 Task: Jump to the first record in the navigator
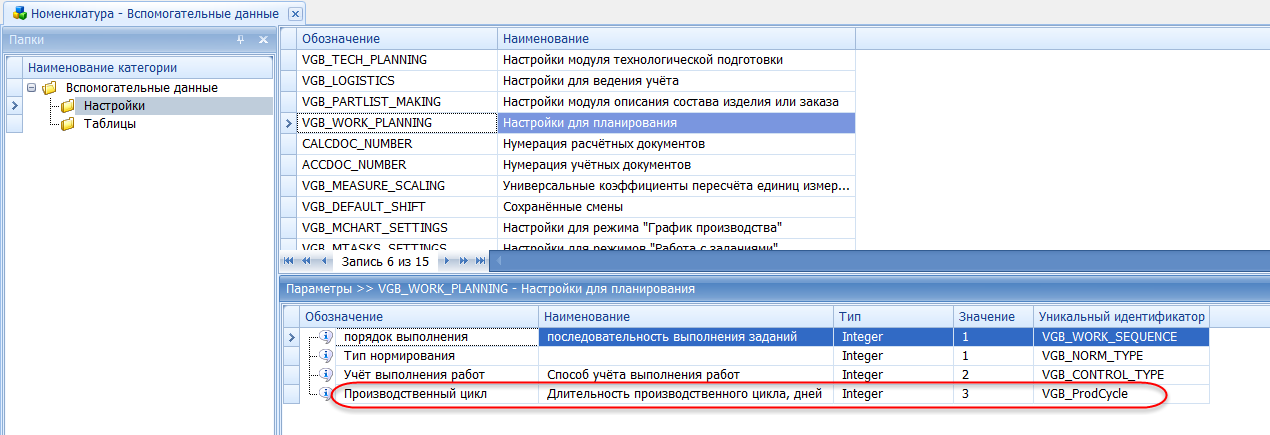[290, 261]
